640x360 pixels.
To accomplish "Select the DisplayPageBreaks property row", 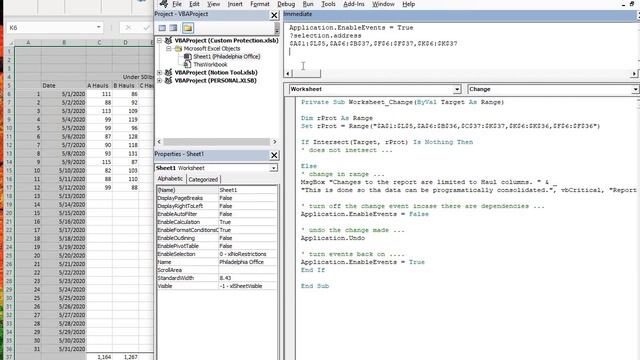I will (216, 198).
